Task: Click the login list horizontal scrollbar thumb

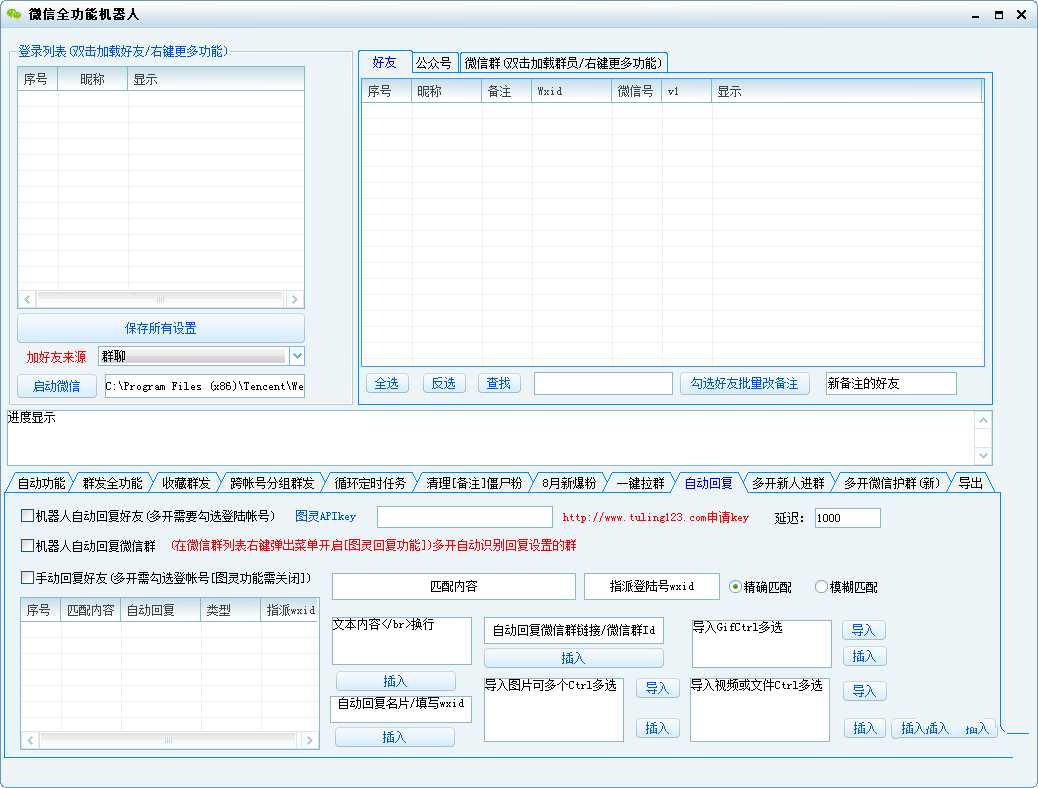Action: coord(160,299)
